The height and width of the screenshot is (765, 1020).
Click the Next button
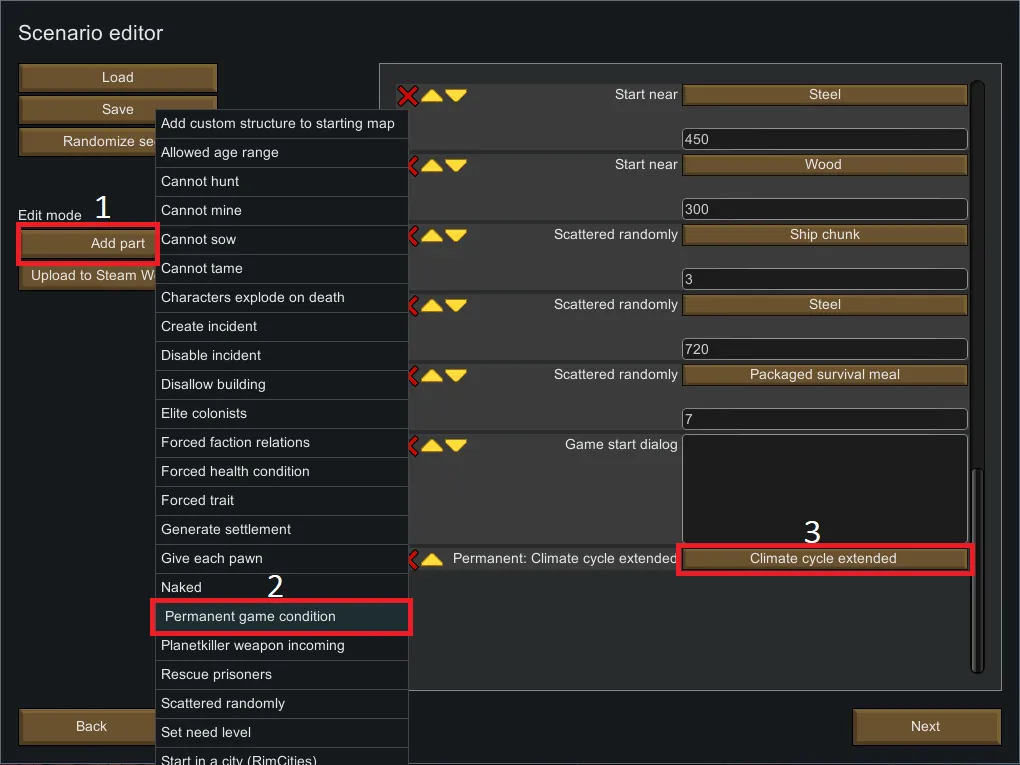pyautogui.click(x=925, y=727)
